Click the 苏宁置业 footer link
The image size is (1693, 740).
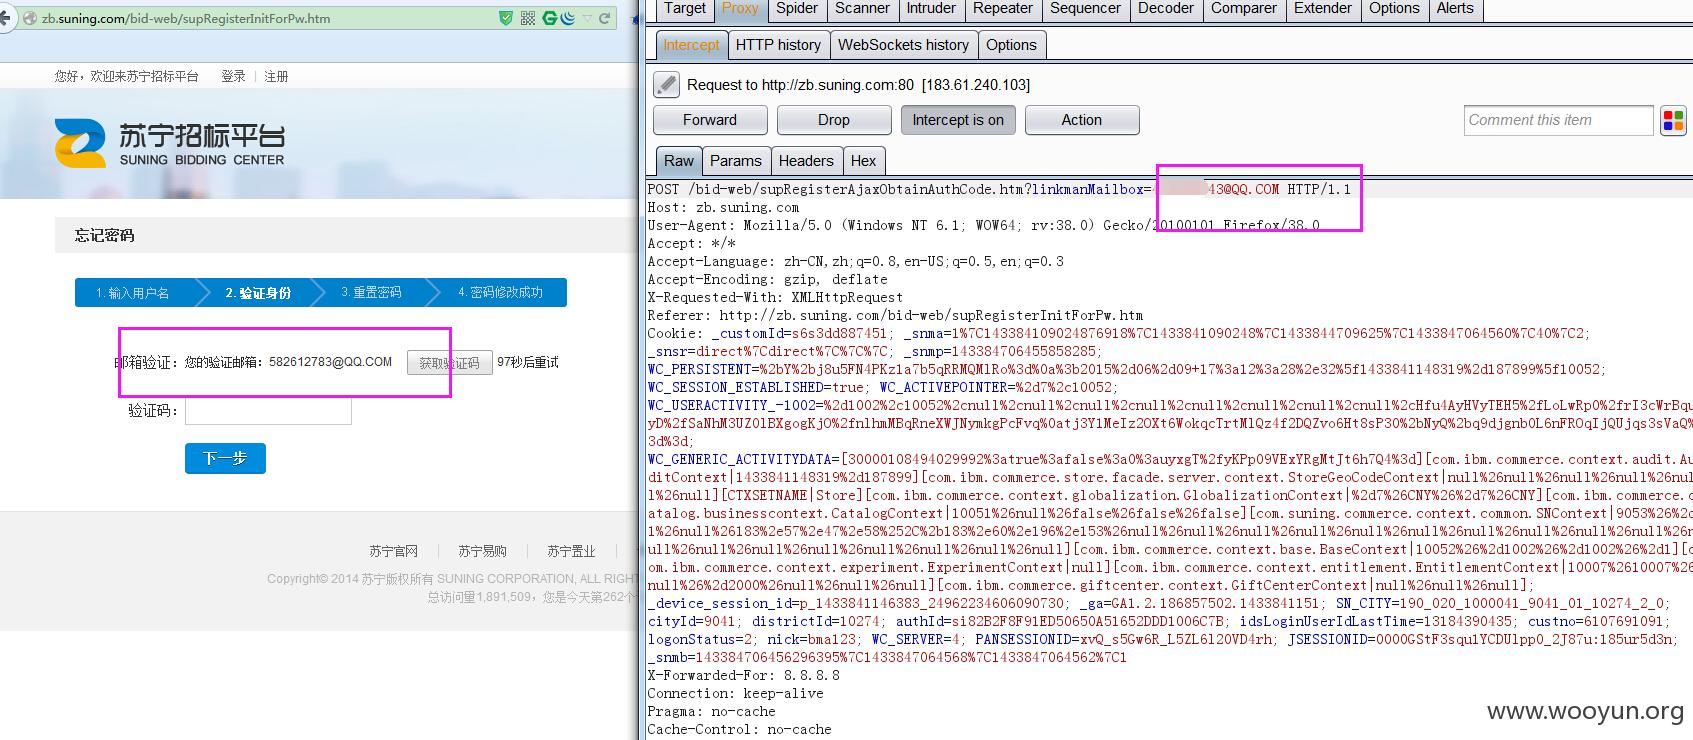571,551
